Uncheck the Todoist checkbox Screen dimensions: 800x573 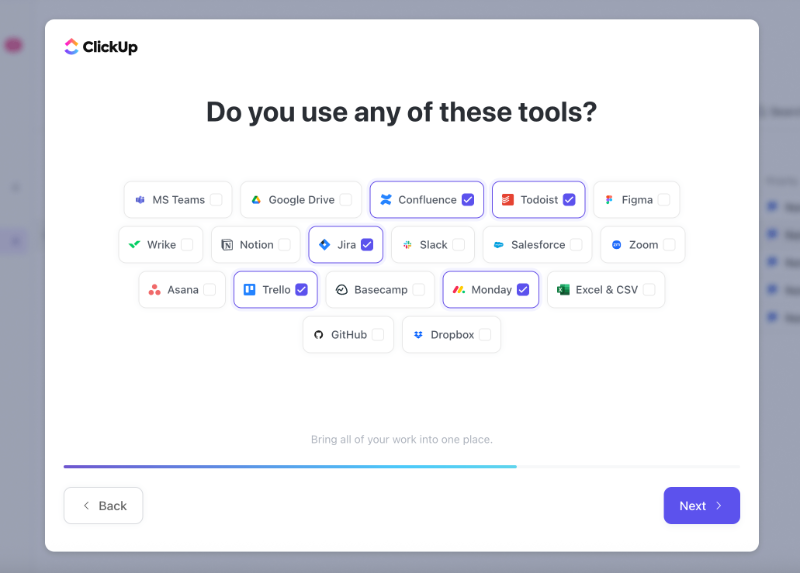[569, 200]
